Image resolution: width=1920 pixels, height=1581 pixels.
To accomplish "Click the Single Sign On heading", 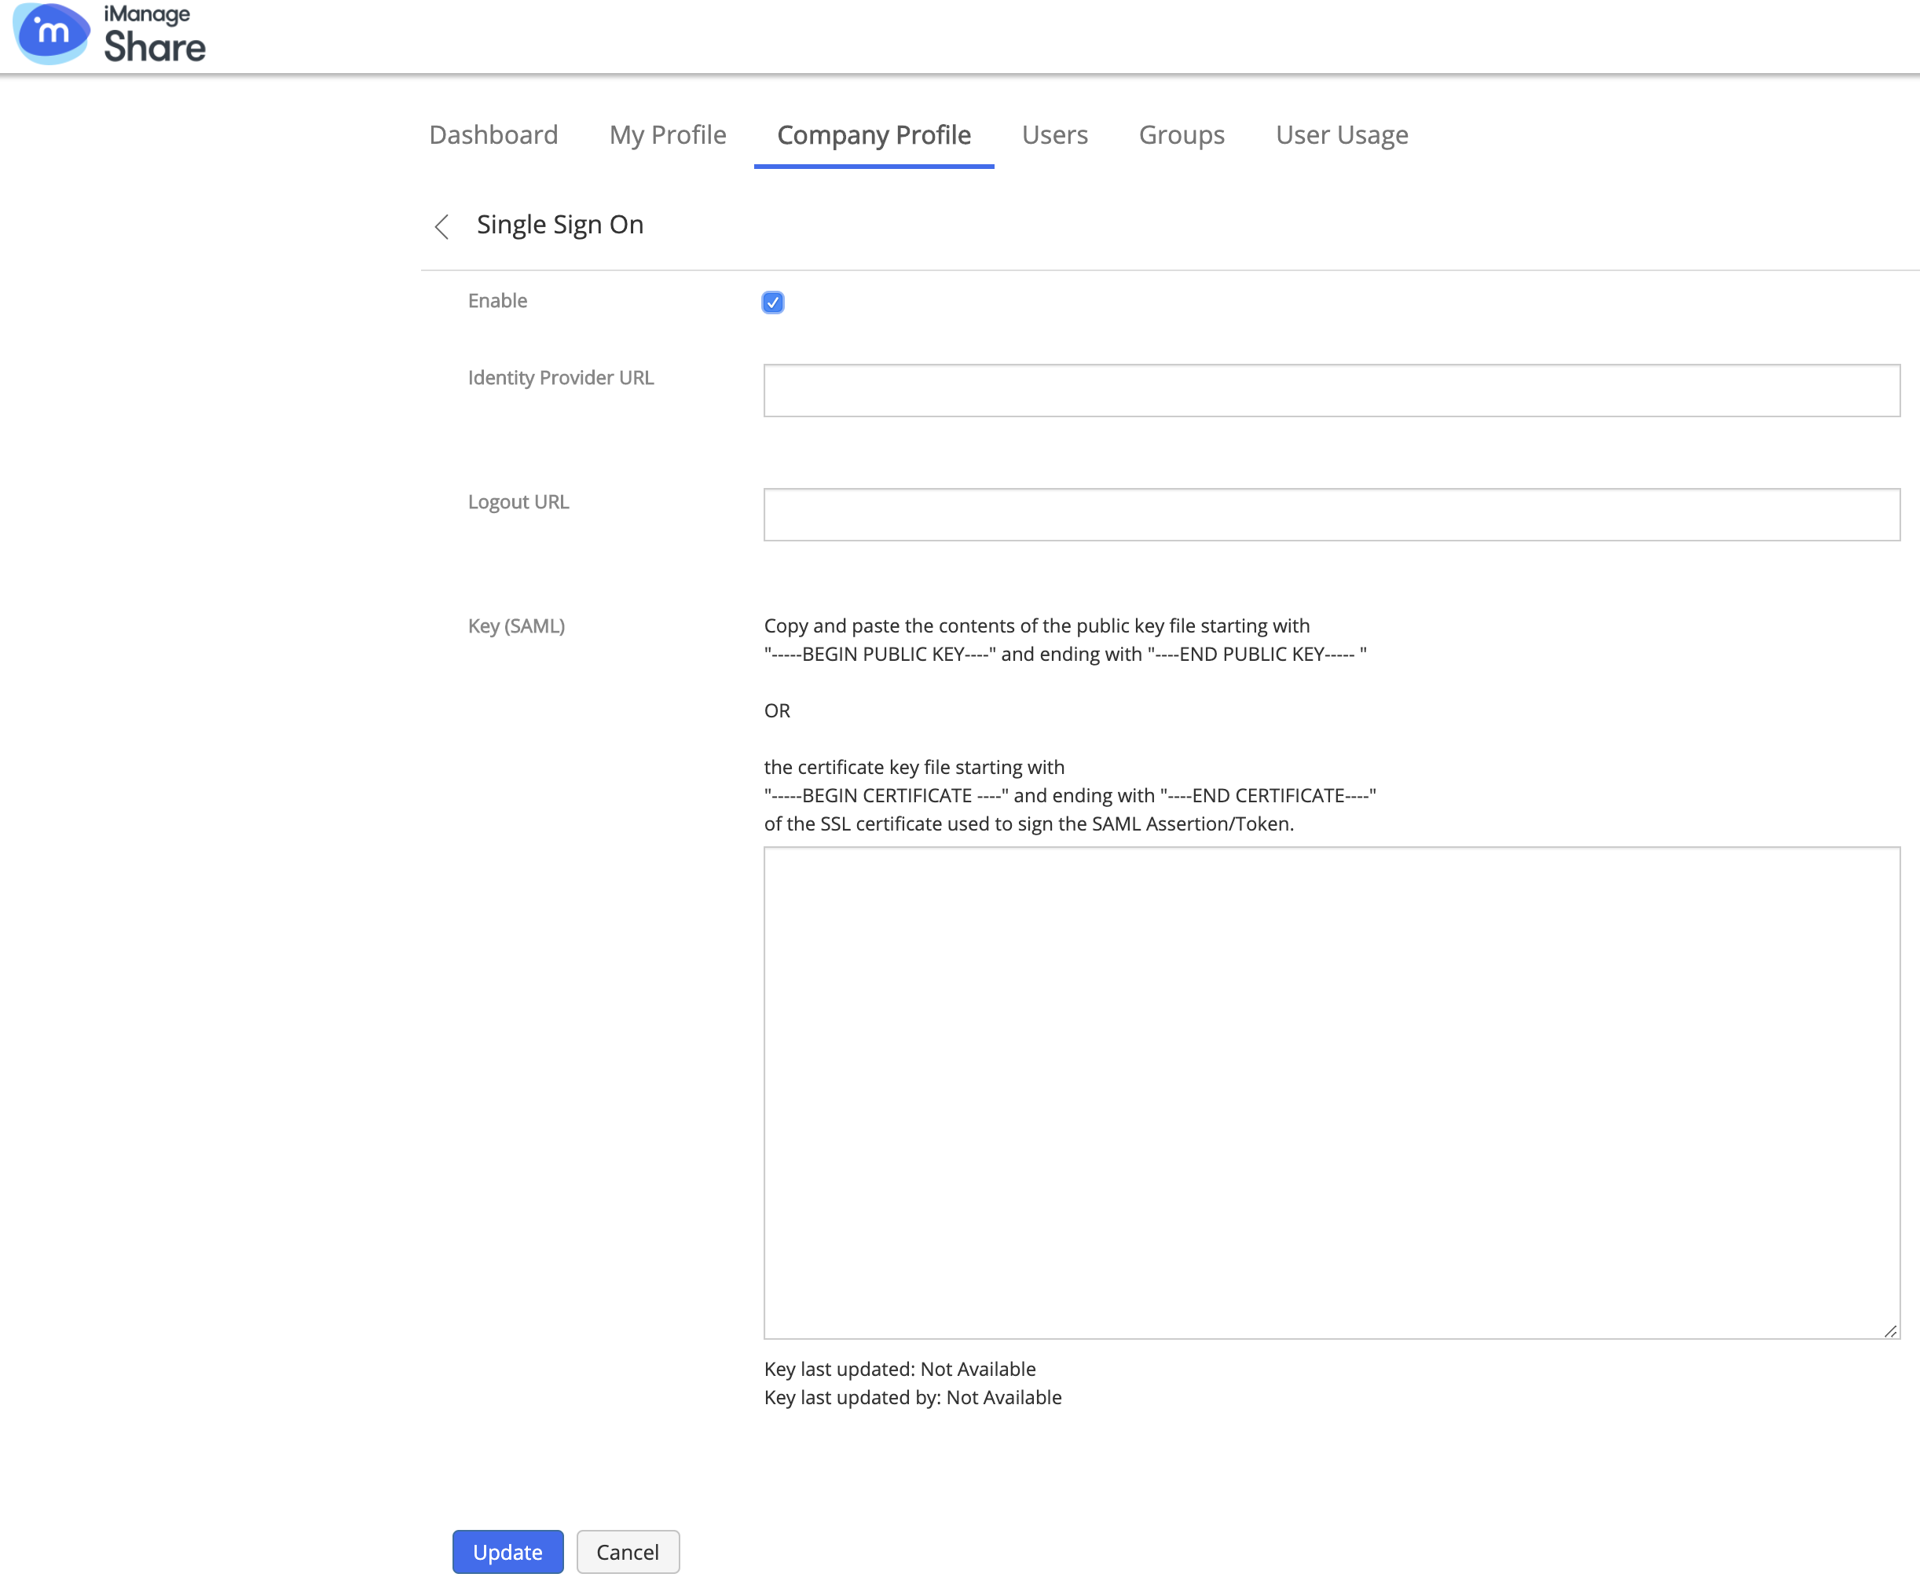I will click(560, 225).
